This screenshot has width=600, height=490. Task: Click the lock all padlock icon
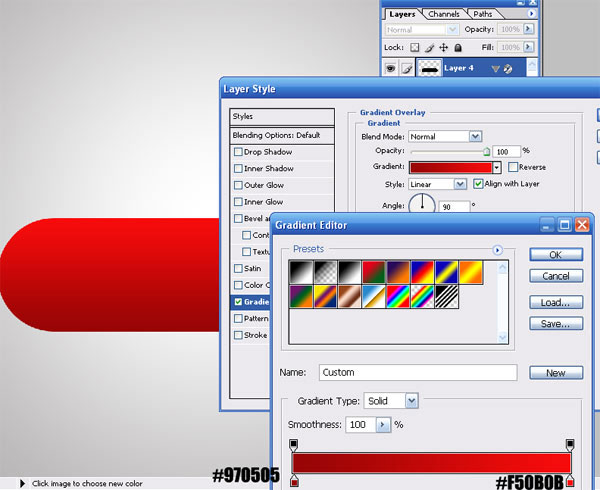[x=458, y=47]
